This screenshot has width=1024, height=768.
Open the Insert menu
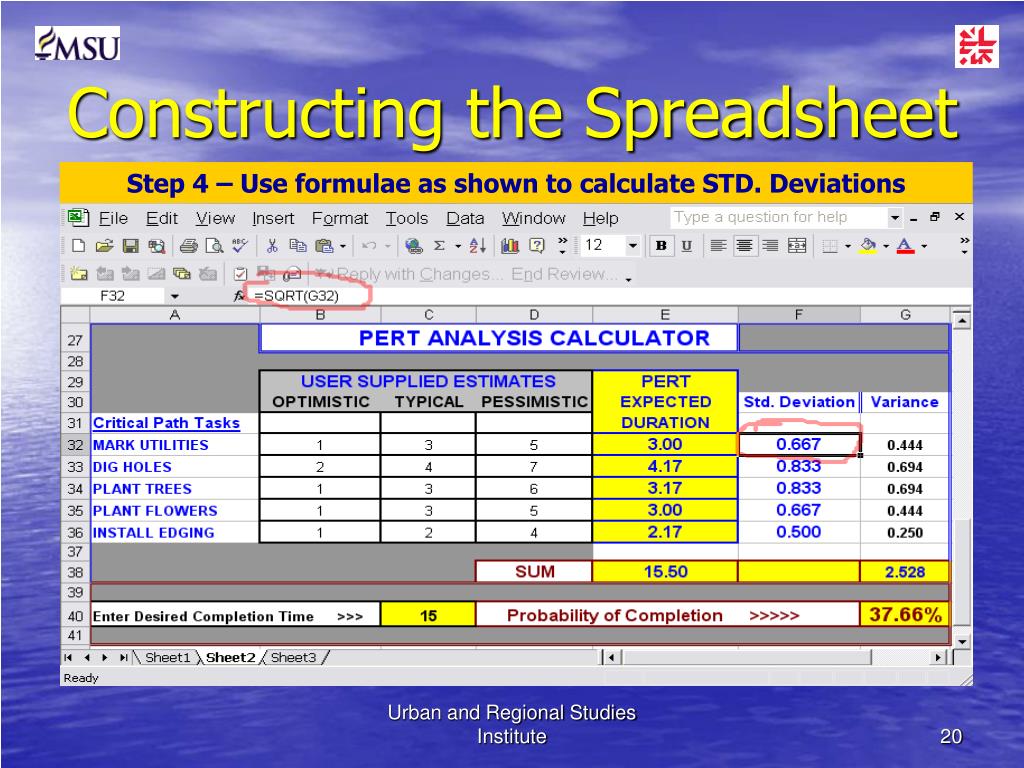coord(273,218)
